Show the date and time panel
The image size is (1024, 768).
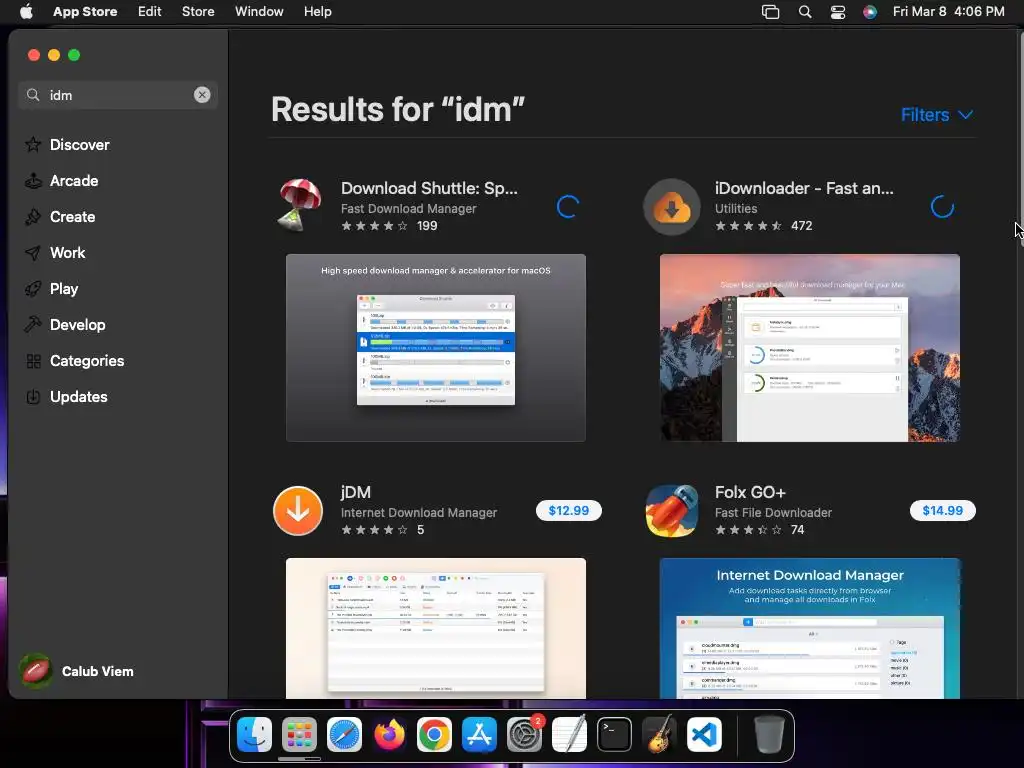point(948,12)
